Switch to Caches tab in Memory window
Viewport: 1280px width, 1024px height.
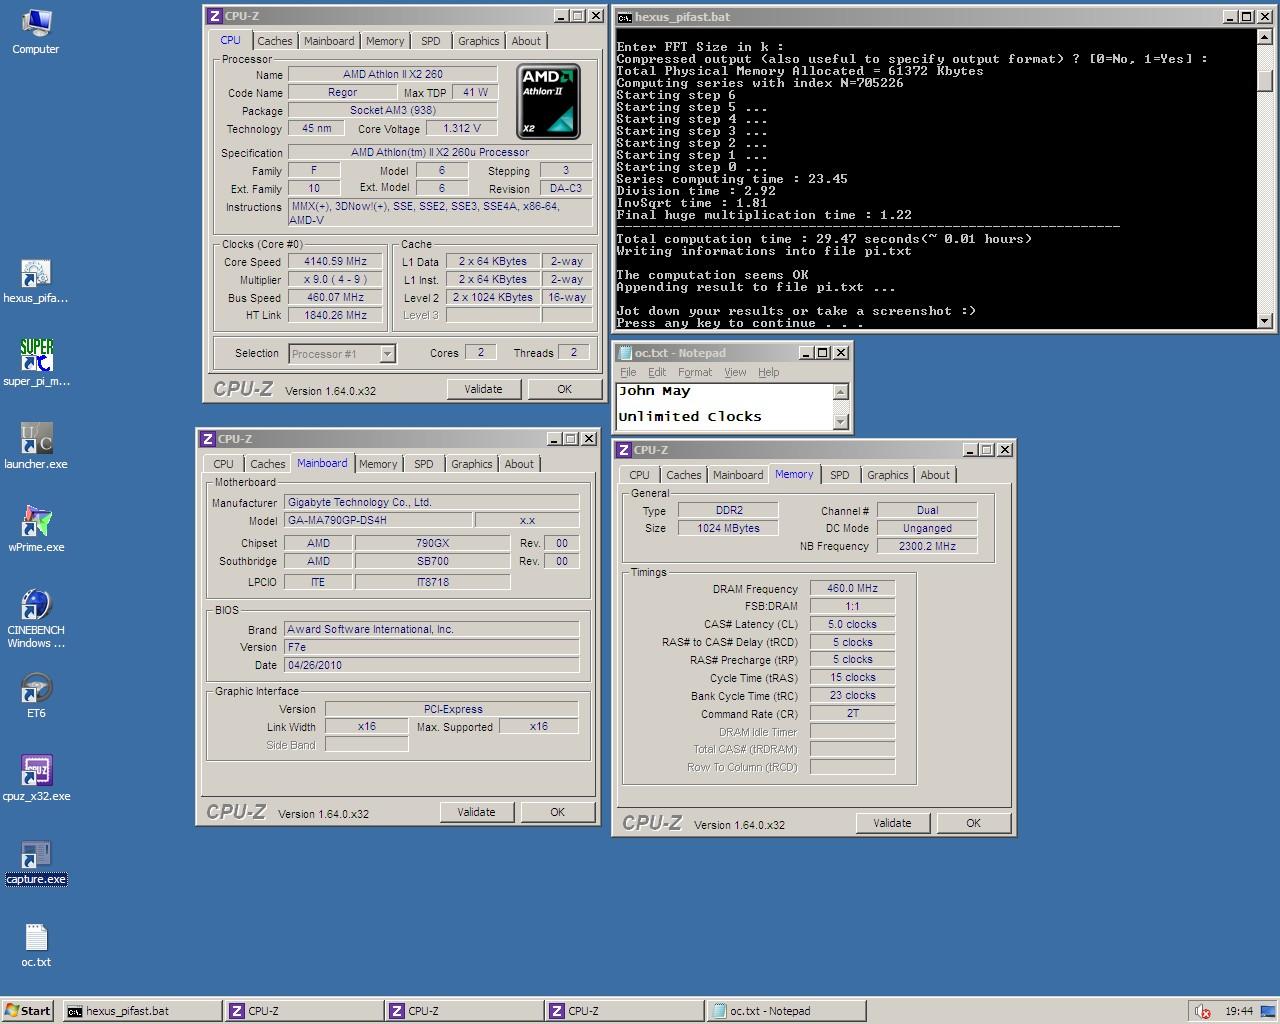(684, 475)
